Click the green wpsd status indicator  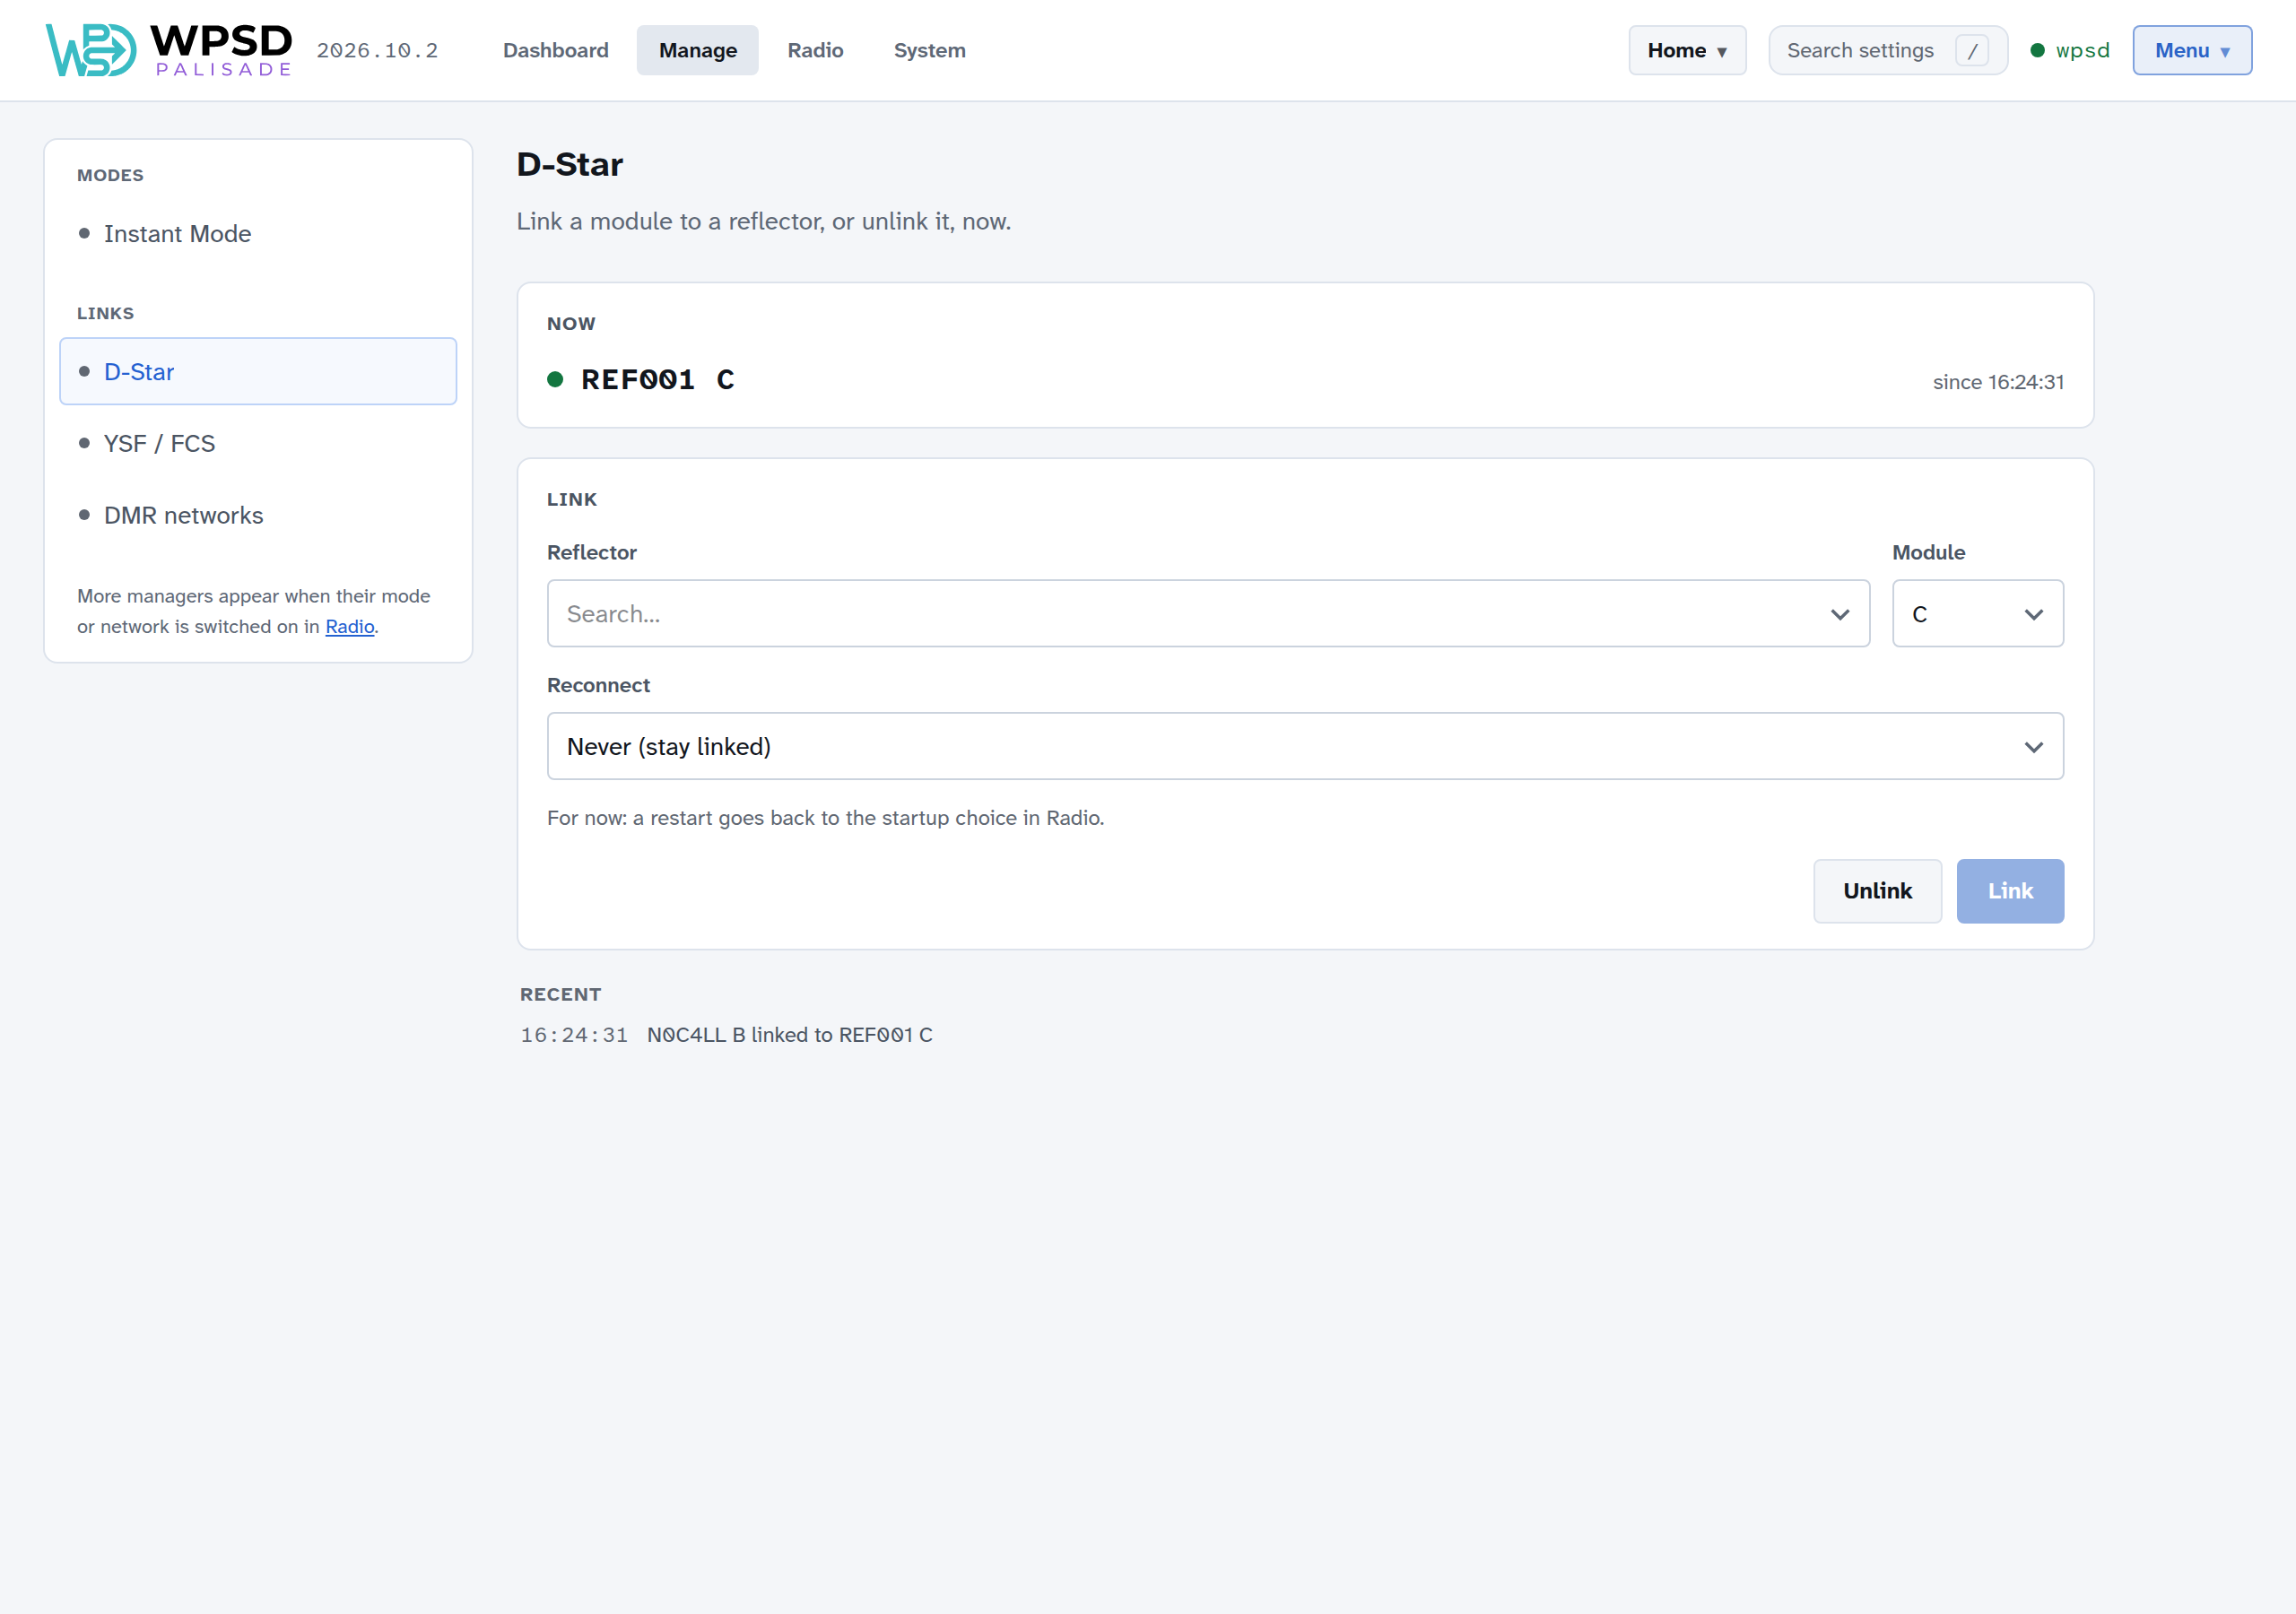2069,50
